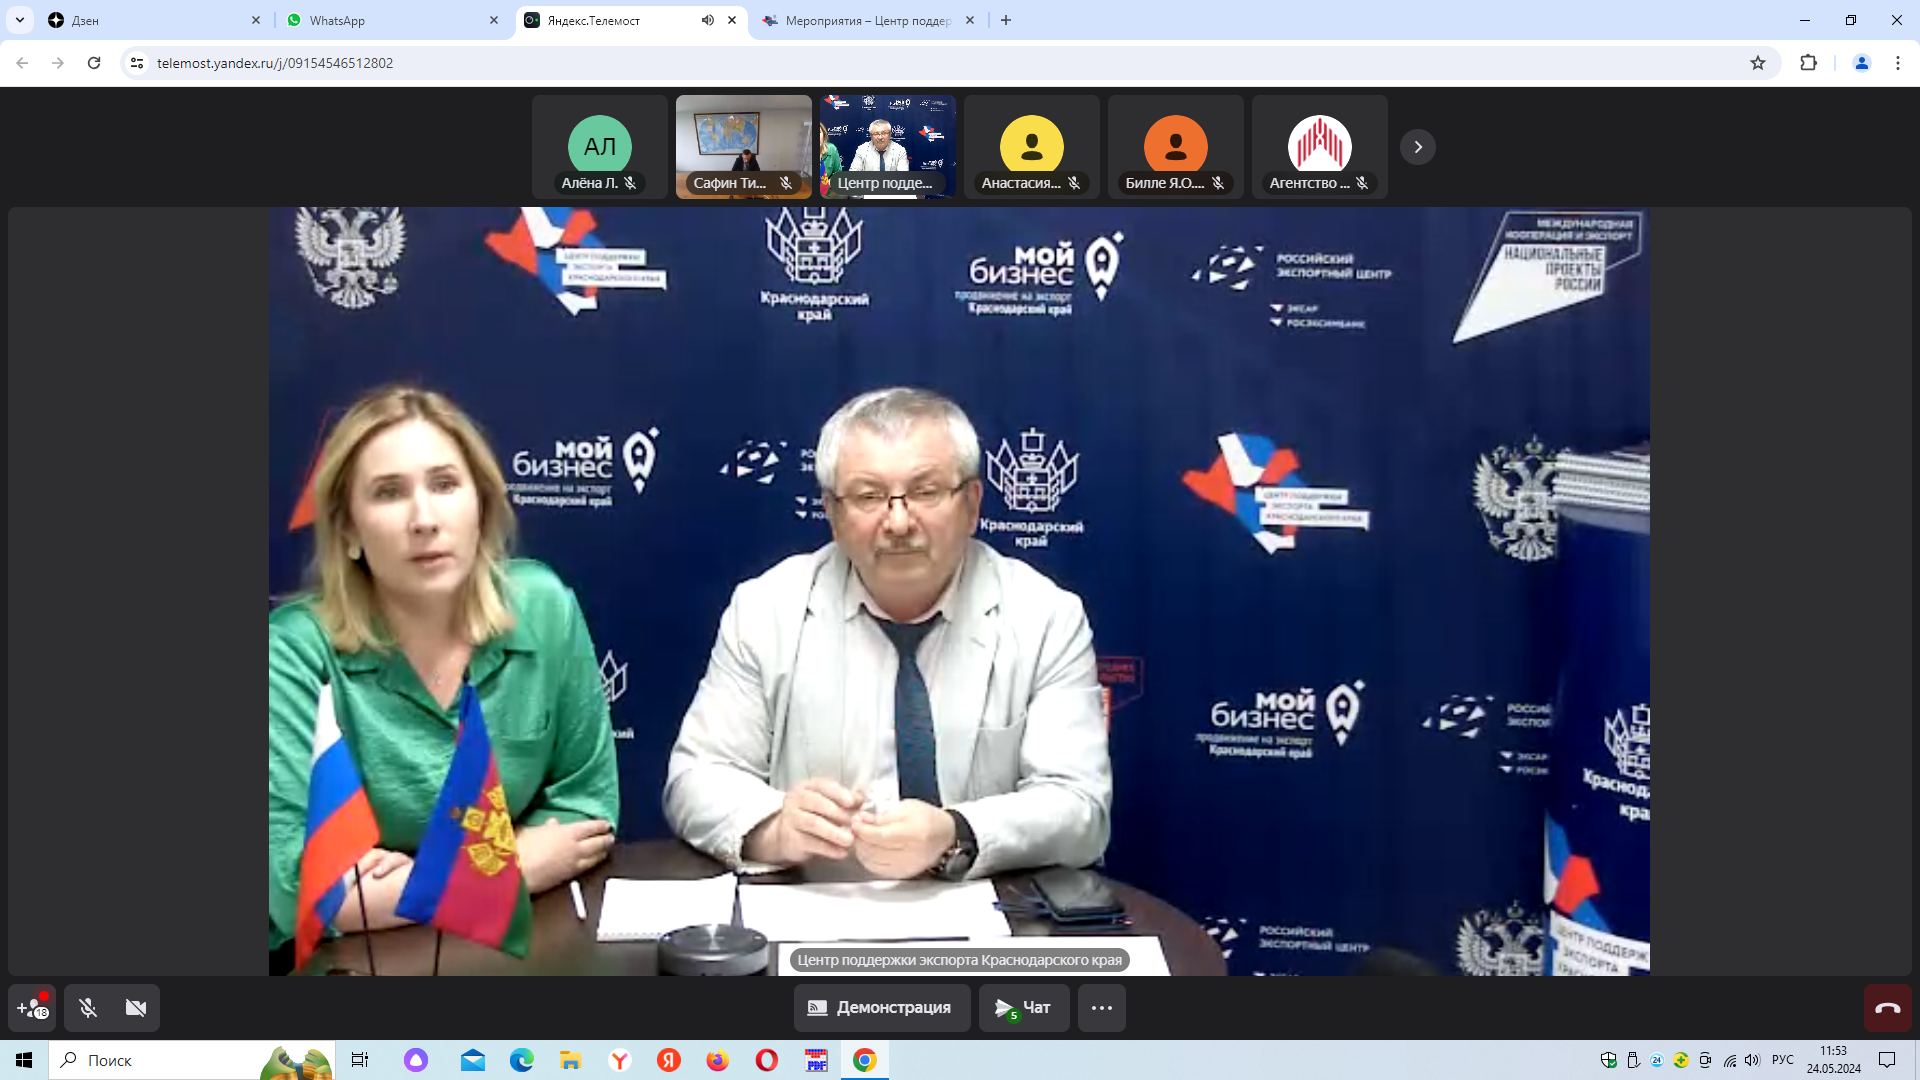Select Анастасия... participant tile
The width and height of the screenshot is (1920, 1080).
click(1032, 147)
